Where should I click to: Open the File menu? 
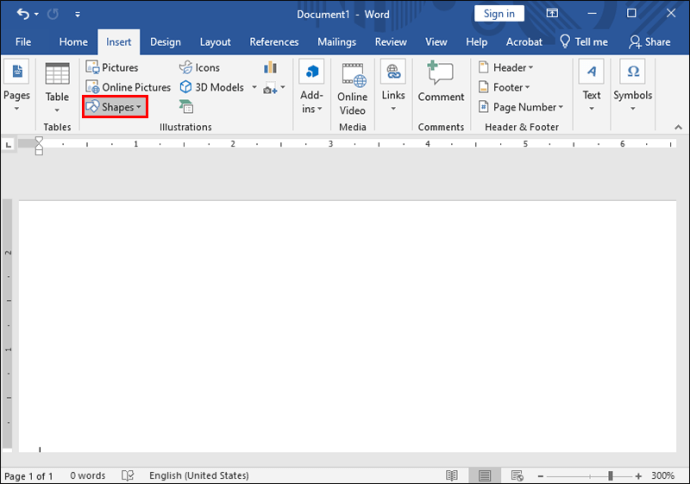tap(23, 42)
